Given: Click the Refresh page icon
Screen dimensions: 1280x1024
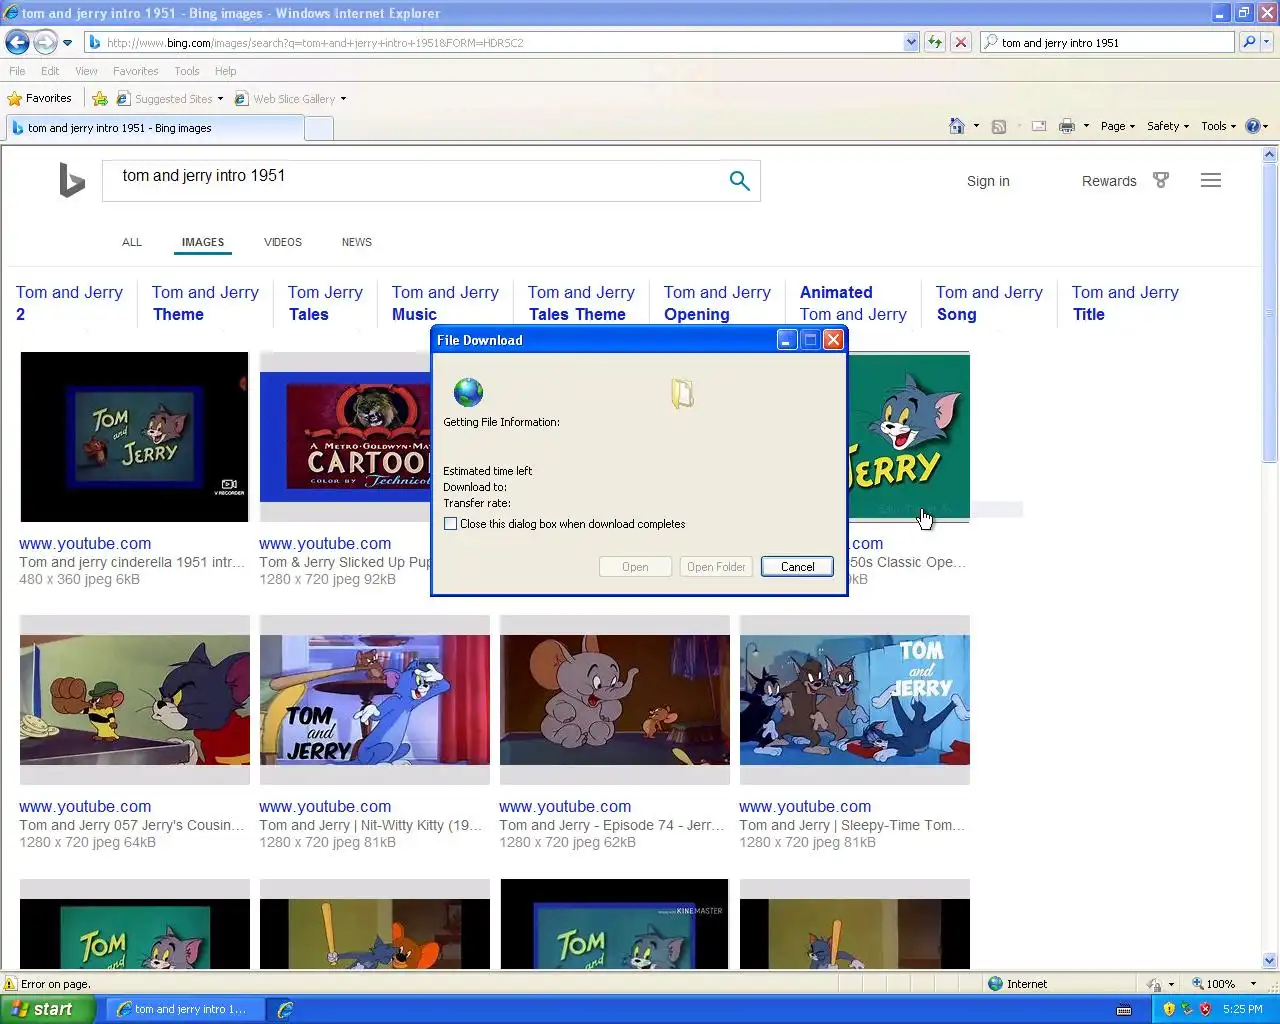Looking at the screenshot, I should [935, 42].
